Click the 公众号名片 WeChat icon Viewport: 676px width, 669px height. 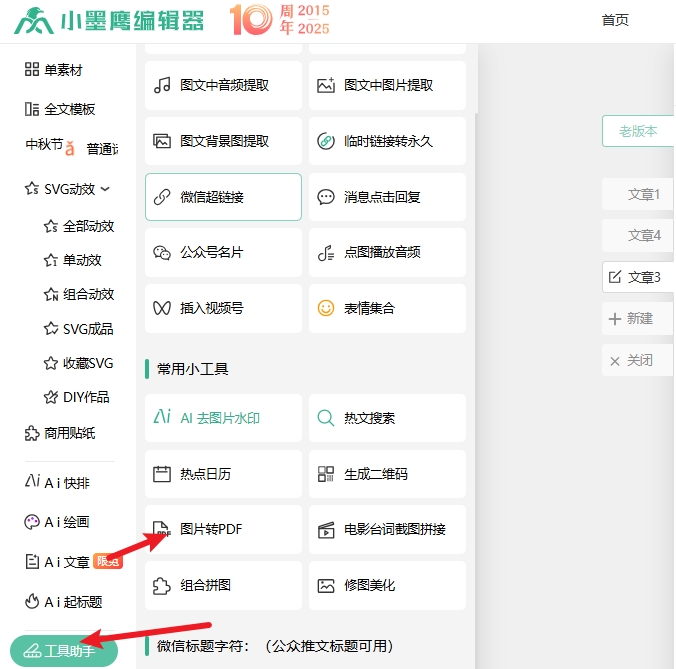(x=162, y=253)
